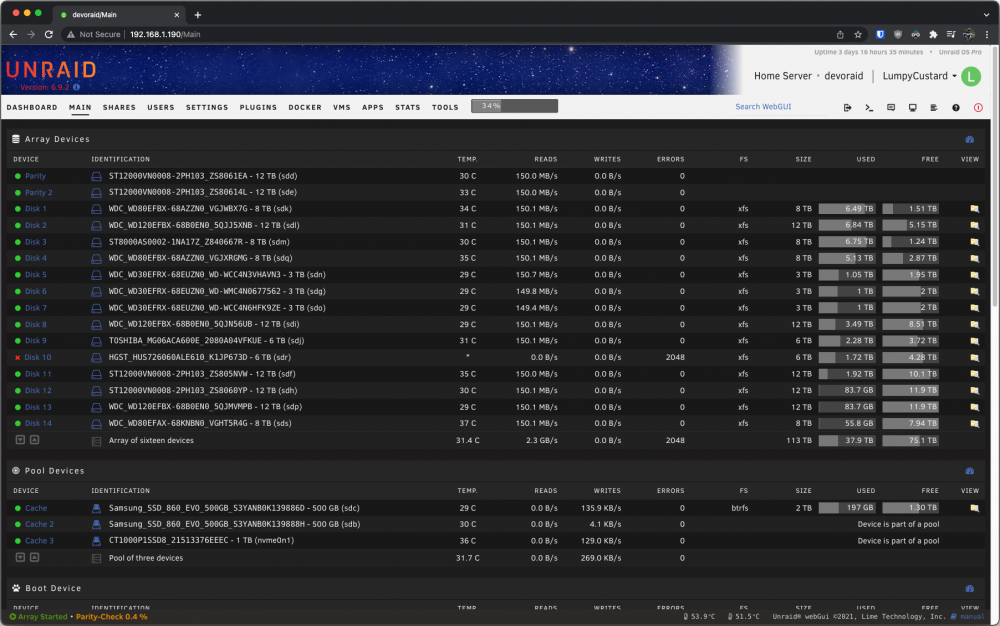Screen dimensions: 1000x626
Task: Click SSD icon for Cache 3 CT1000P1SSD8
Action: (x=96, y=541)
